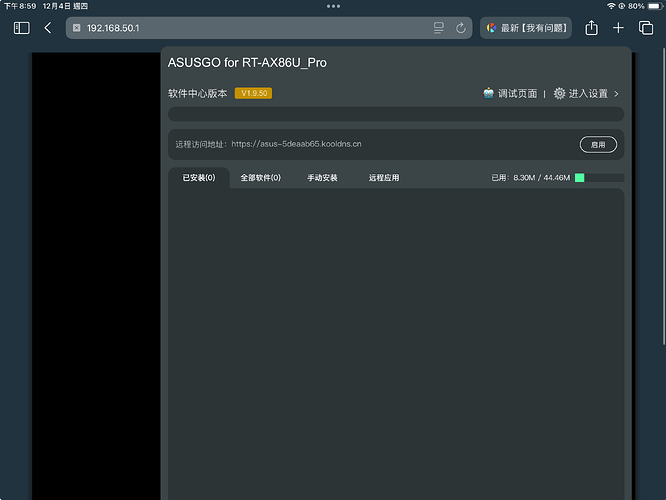Click the 调试页面 link
This screenshot has width=666, height=500.
tap(517, 93)
